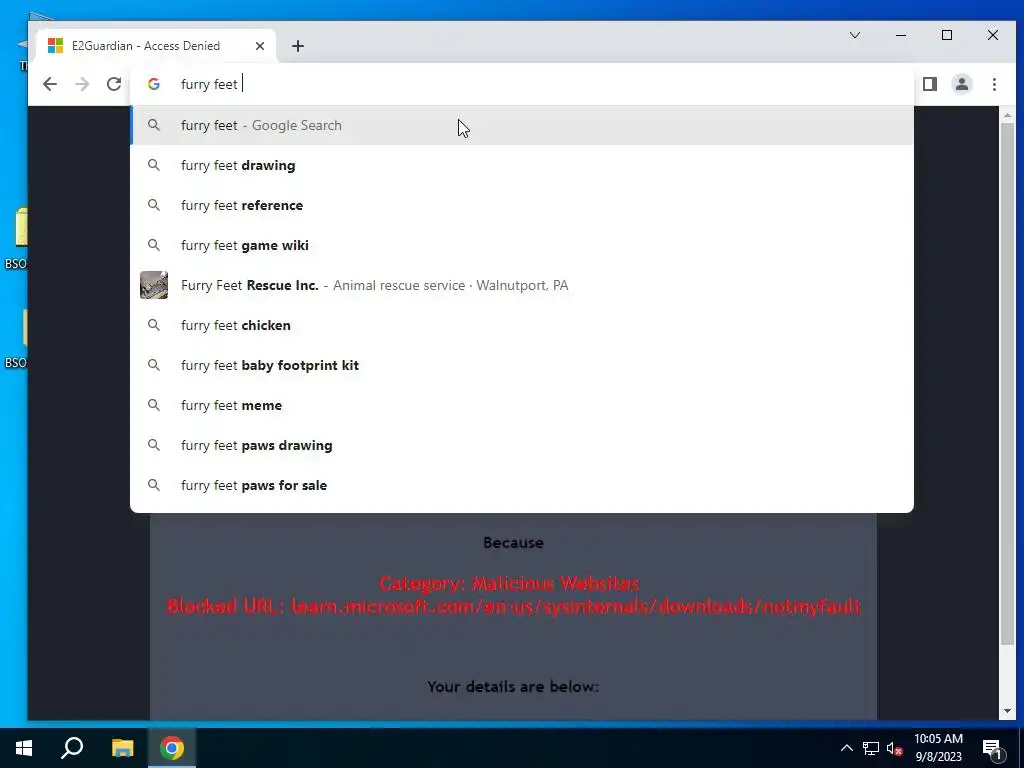This screenshot has width=1024, height=768.
Task: Pick the 'furry feet game wiki' suggestion
Action: (522, 246)
